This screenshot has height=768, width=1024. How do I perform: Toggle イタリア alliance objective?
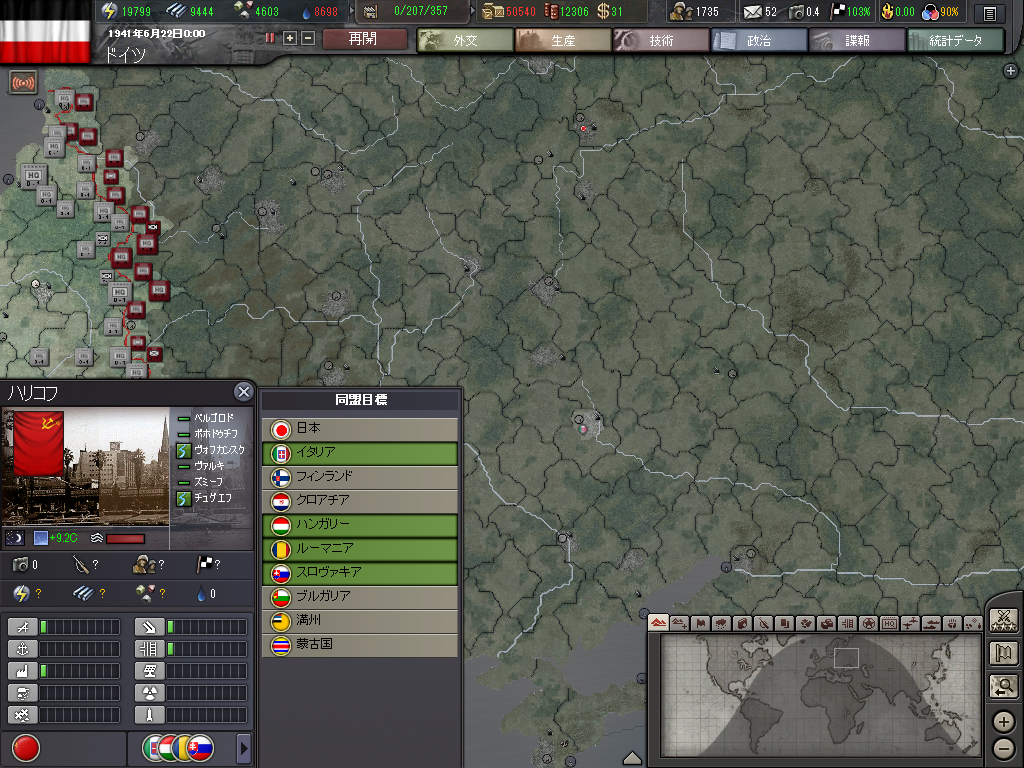tap(360, 453)
